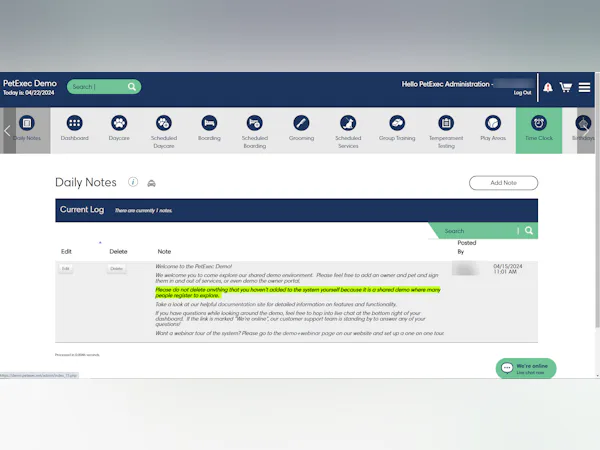
Task: Open the Temperament Testing icon
Action: click(446, 123)
